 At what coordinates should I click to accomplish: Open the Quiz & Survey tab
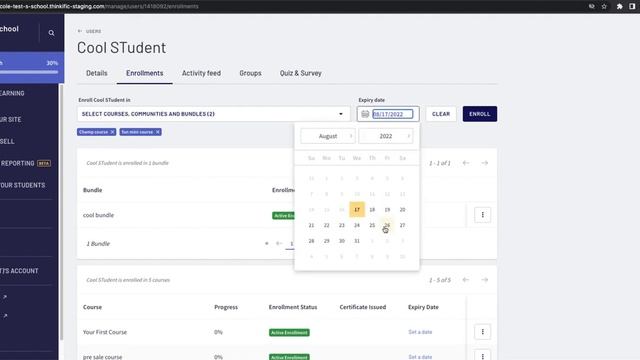300,73
